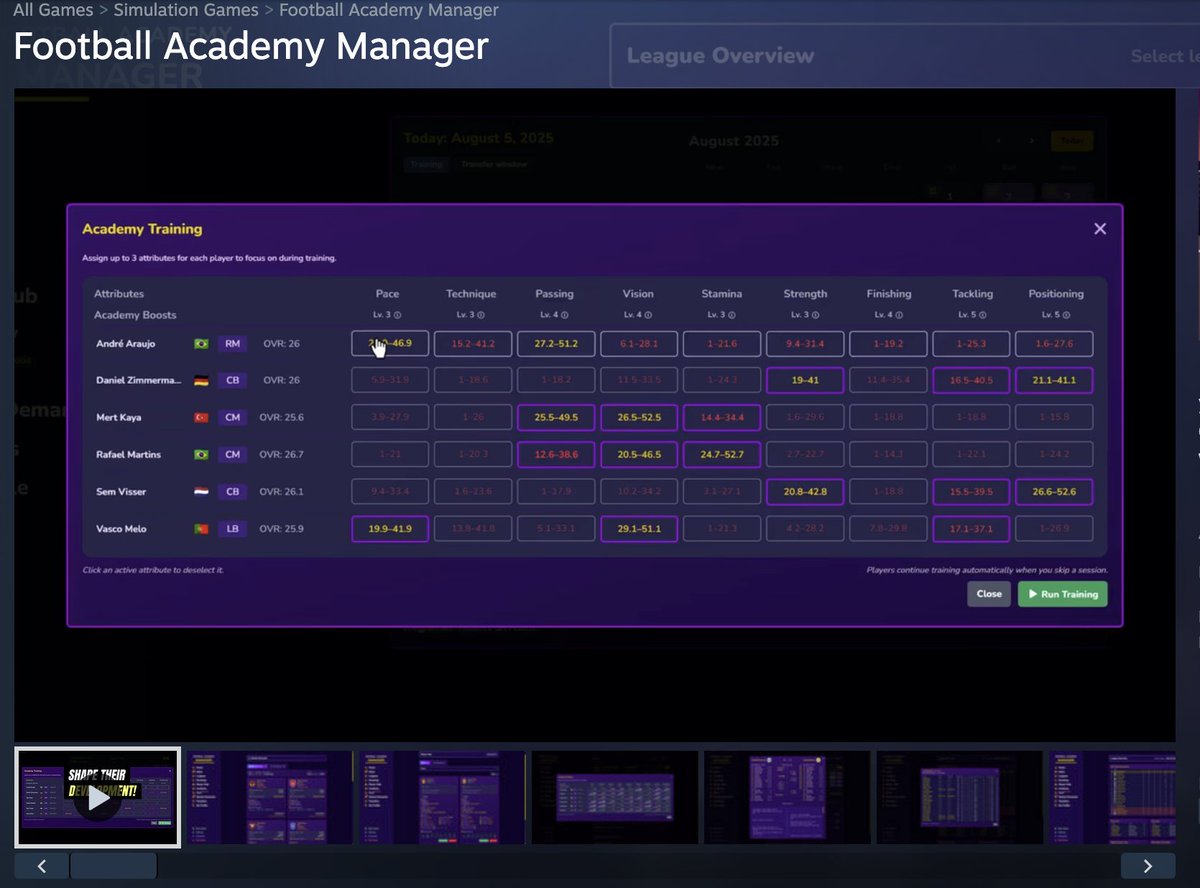Deselect Daniel Zimmermann's Strength 19–41 focus

[x=806, y=381]
